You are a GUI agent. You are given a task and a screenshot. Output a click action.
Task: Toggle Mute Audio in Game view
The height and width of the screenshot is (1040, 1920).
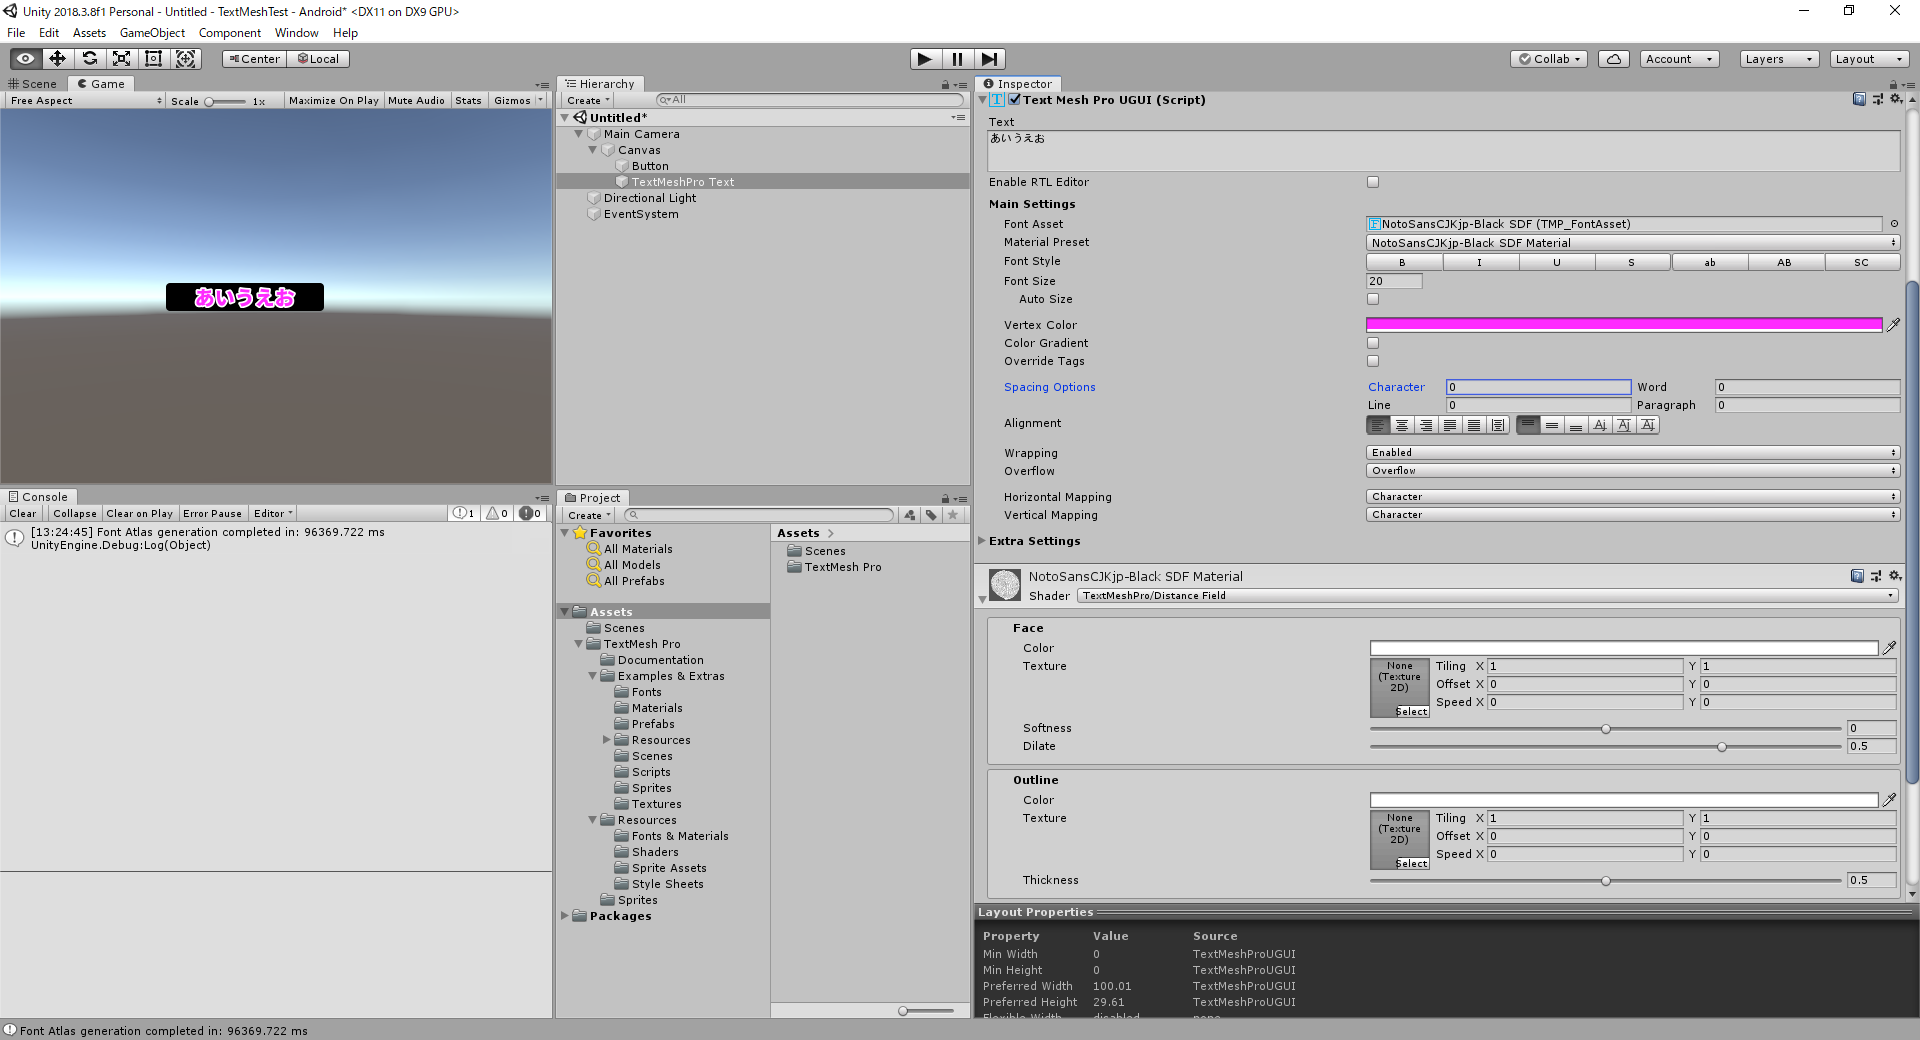point(416,100)
